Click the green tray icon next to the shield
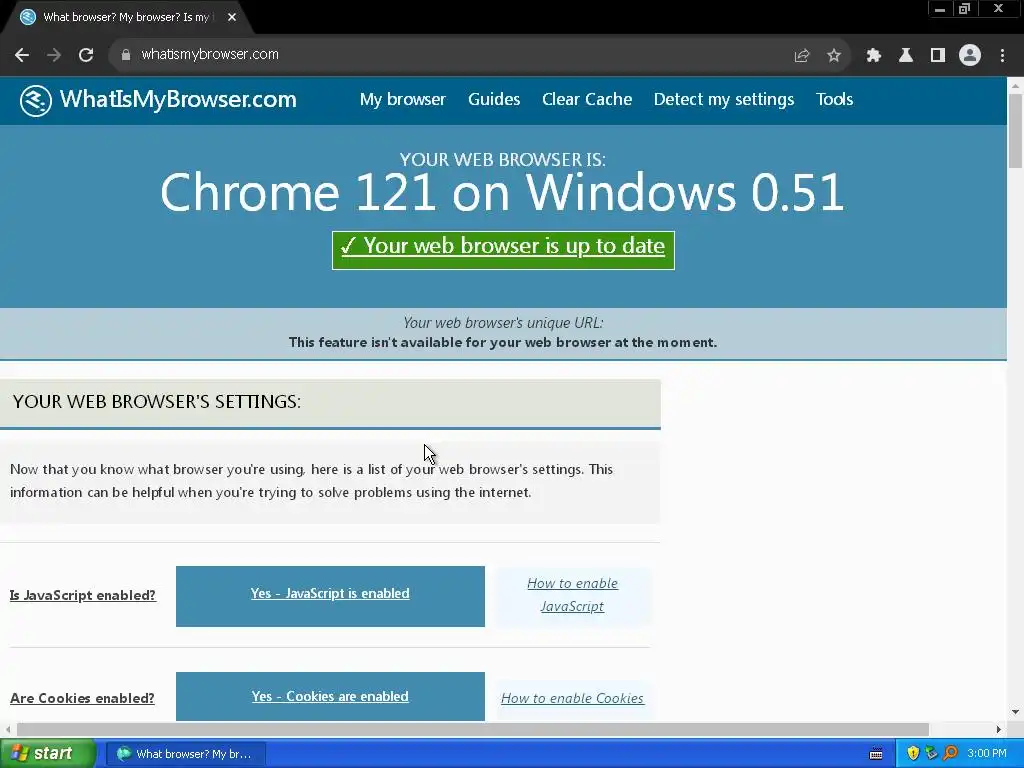 (931, 754)
